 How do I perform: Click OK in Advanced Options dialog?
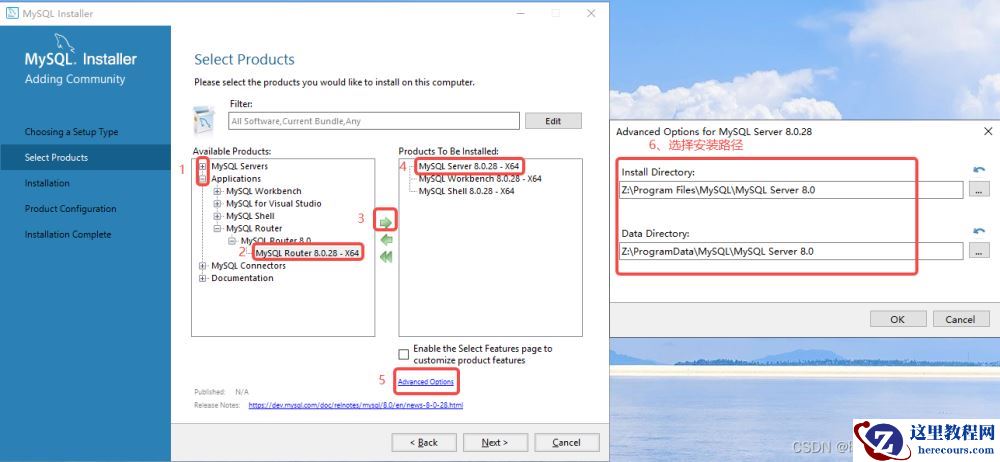(898, 319)
